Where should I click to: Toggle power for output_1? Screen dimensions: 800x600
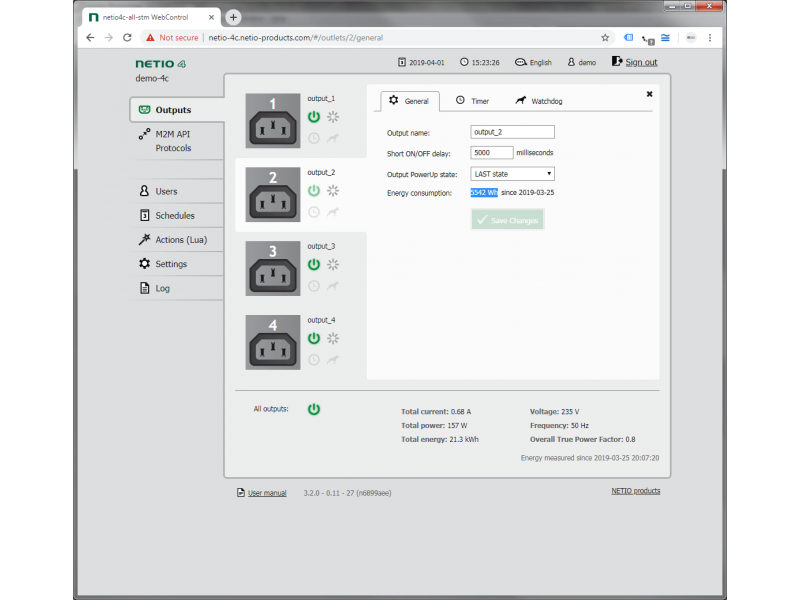click(314, 117)
